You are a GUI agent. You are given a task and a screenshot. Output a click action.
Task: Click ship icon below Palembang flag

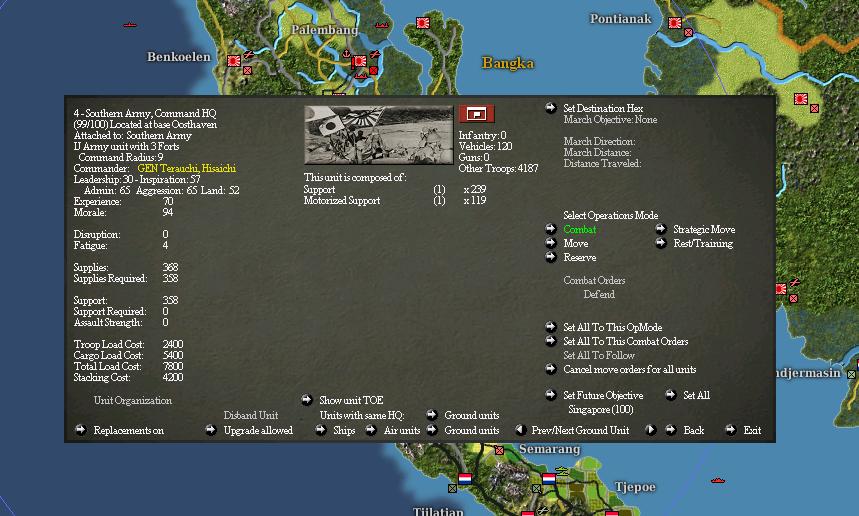[361, 76]
